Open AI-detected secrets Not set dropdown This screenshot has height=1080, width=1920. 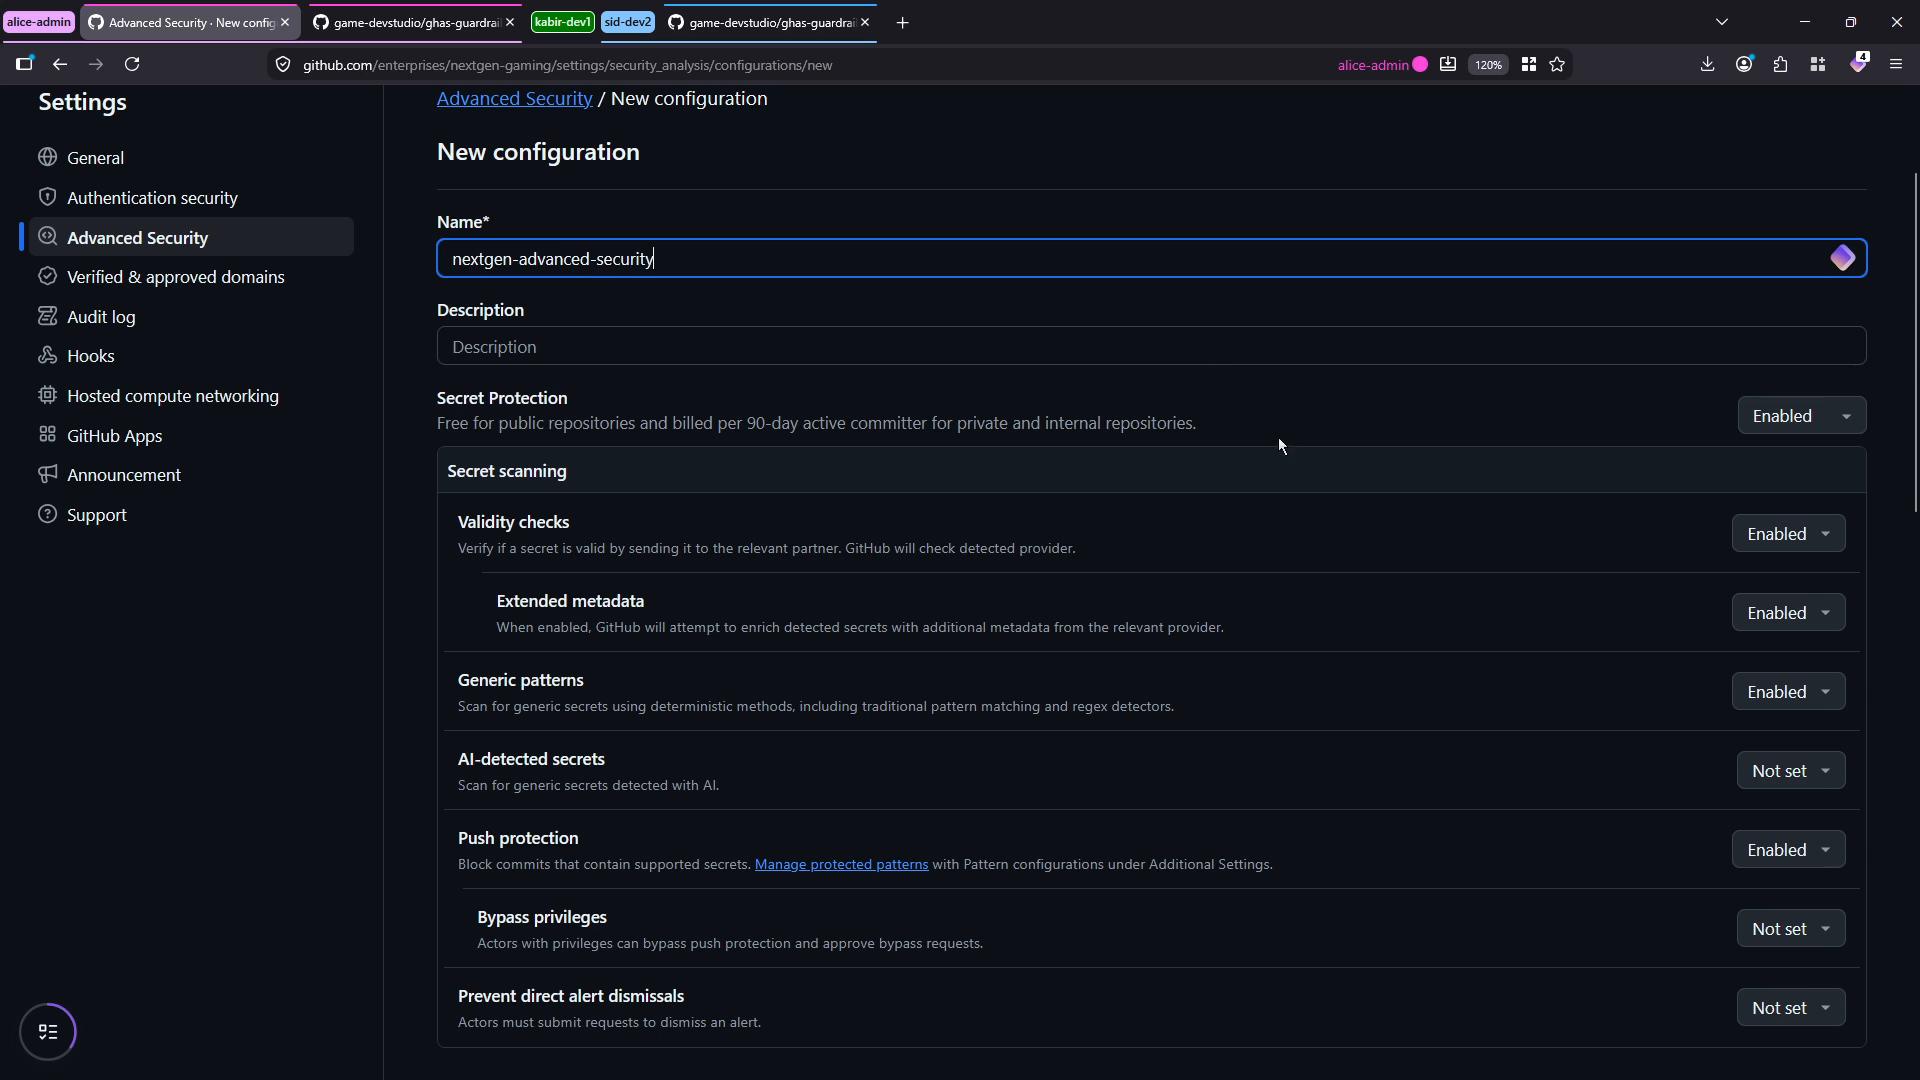(x=1791, y=771)
